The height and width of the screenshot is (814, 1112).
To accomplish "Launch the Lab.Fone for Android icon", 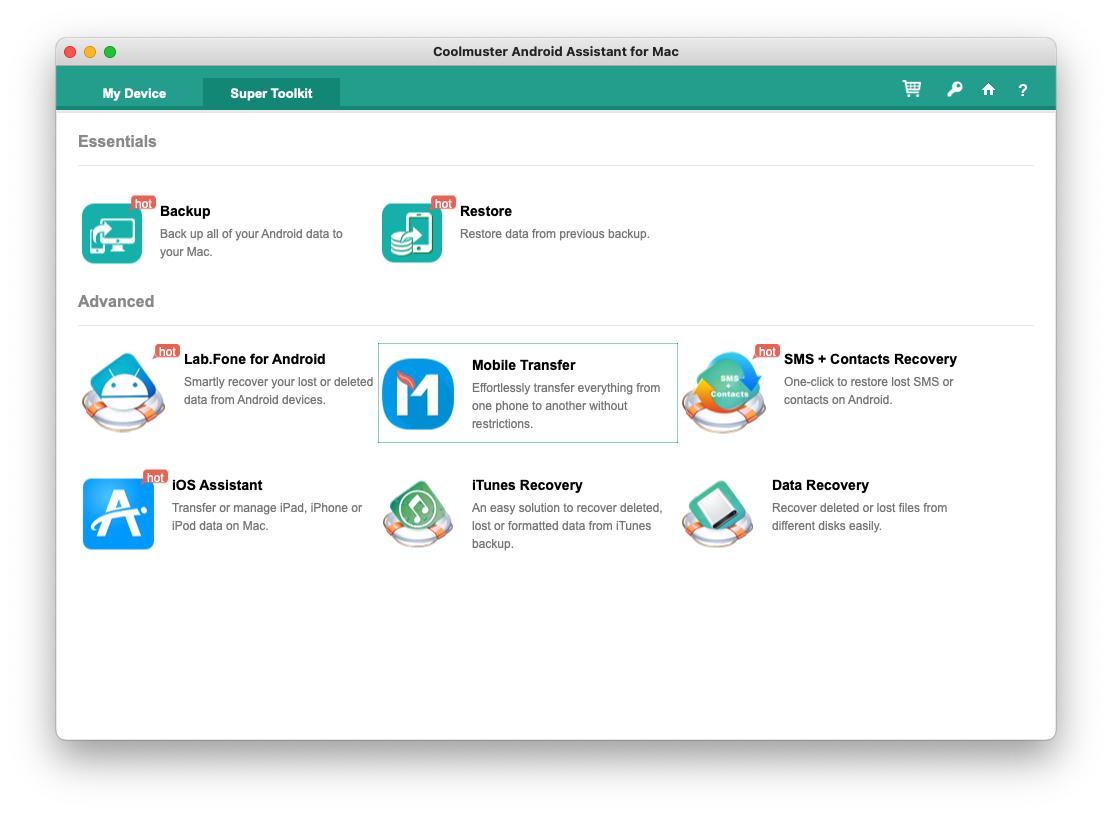I will click(123, 392).
